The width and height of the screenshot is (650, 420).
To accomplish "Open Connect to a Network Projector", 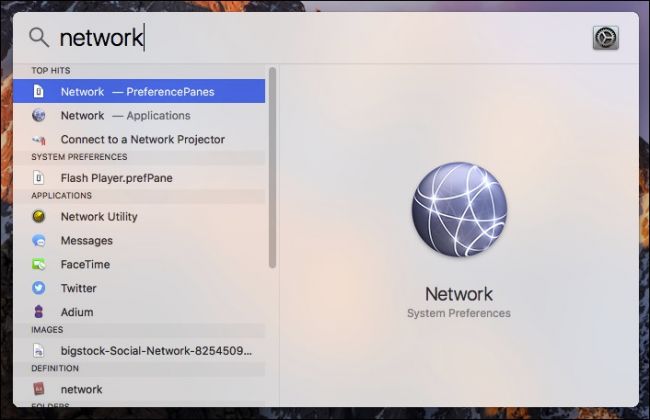I will tap(139, 139).
